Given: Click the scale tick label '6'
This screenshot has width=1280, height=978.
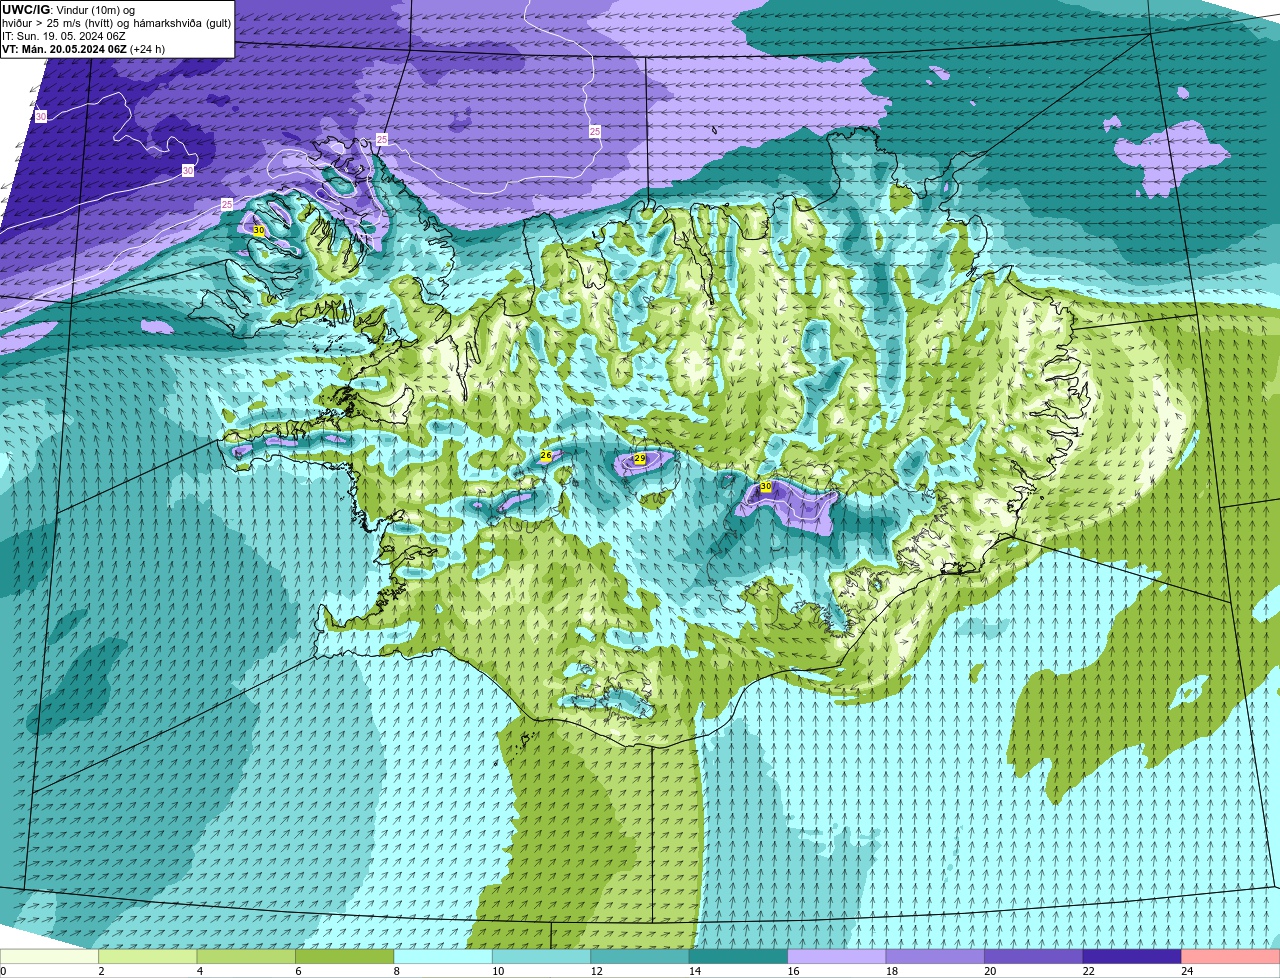Looking at the screenshot, I should 297,971.
